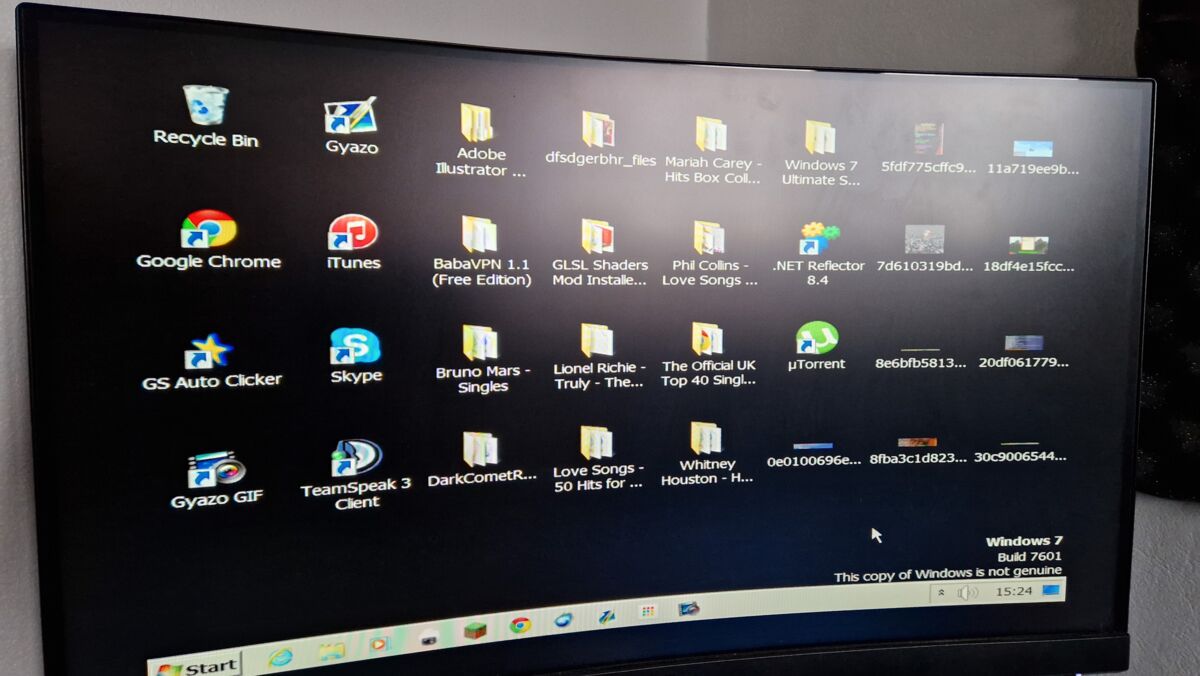Select the Bruno Mars - Singles folder
Screen dimensions: 1200x676
(482, 359)
